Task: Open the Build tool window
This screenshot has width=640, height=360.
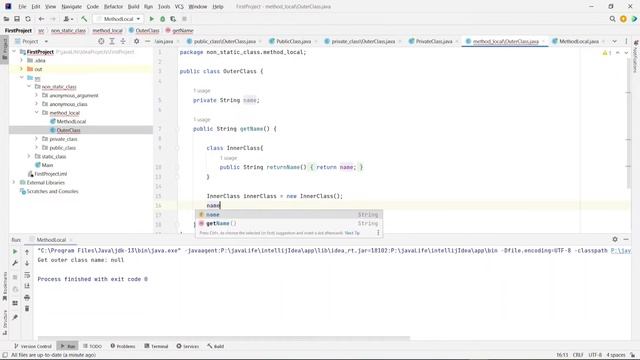Action: pos(216,346)
